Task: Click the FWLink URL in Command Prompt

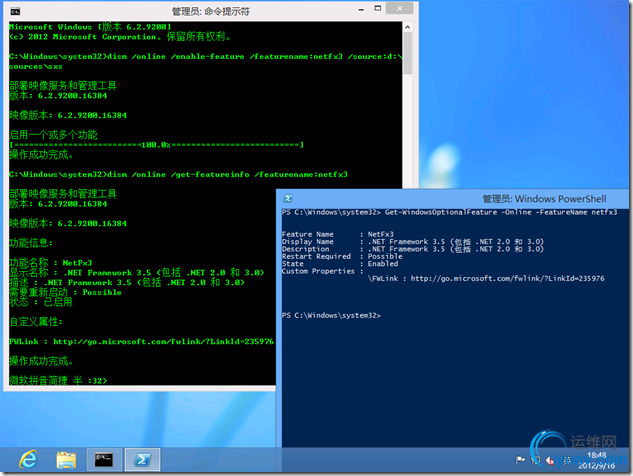Action: coord(163,342)
